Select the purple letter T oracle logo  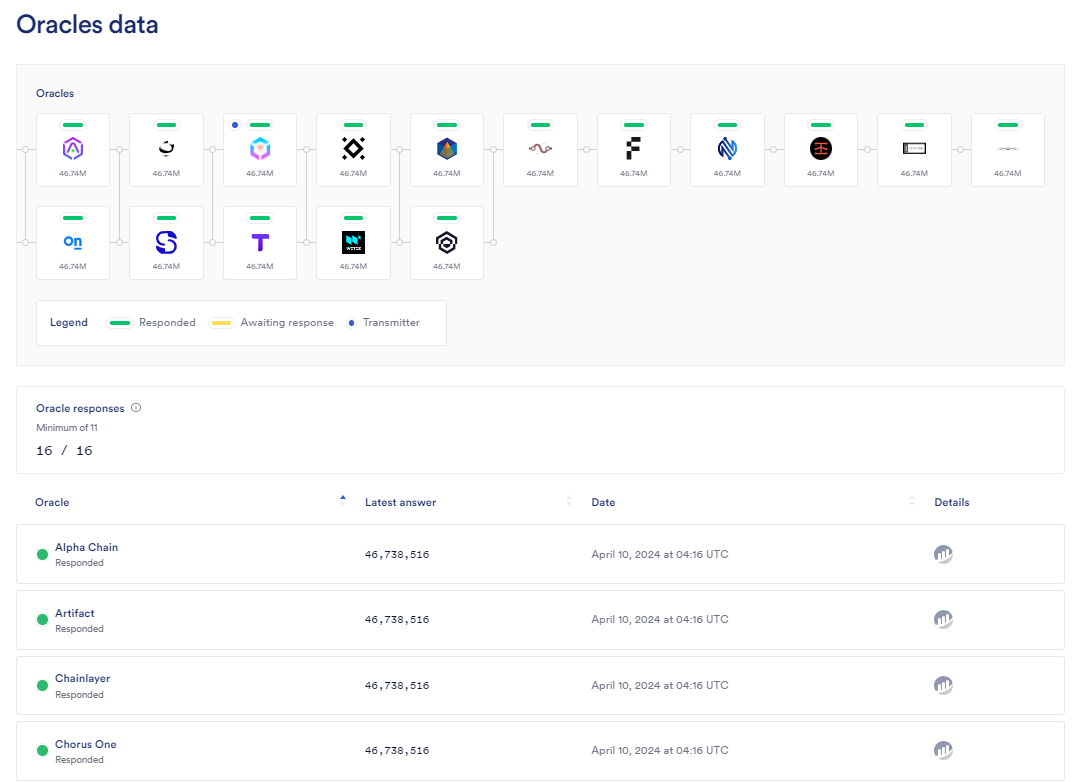tap(260, 242)
